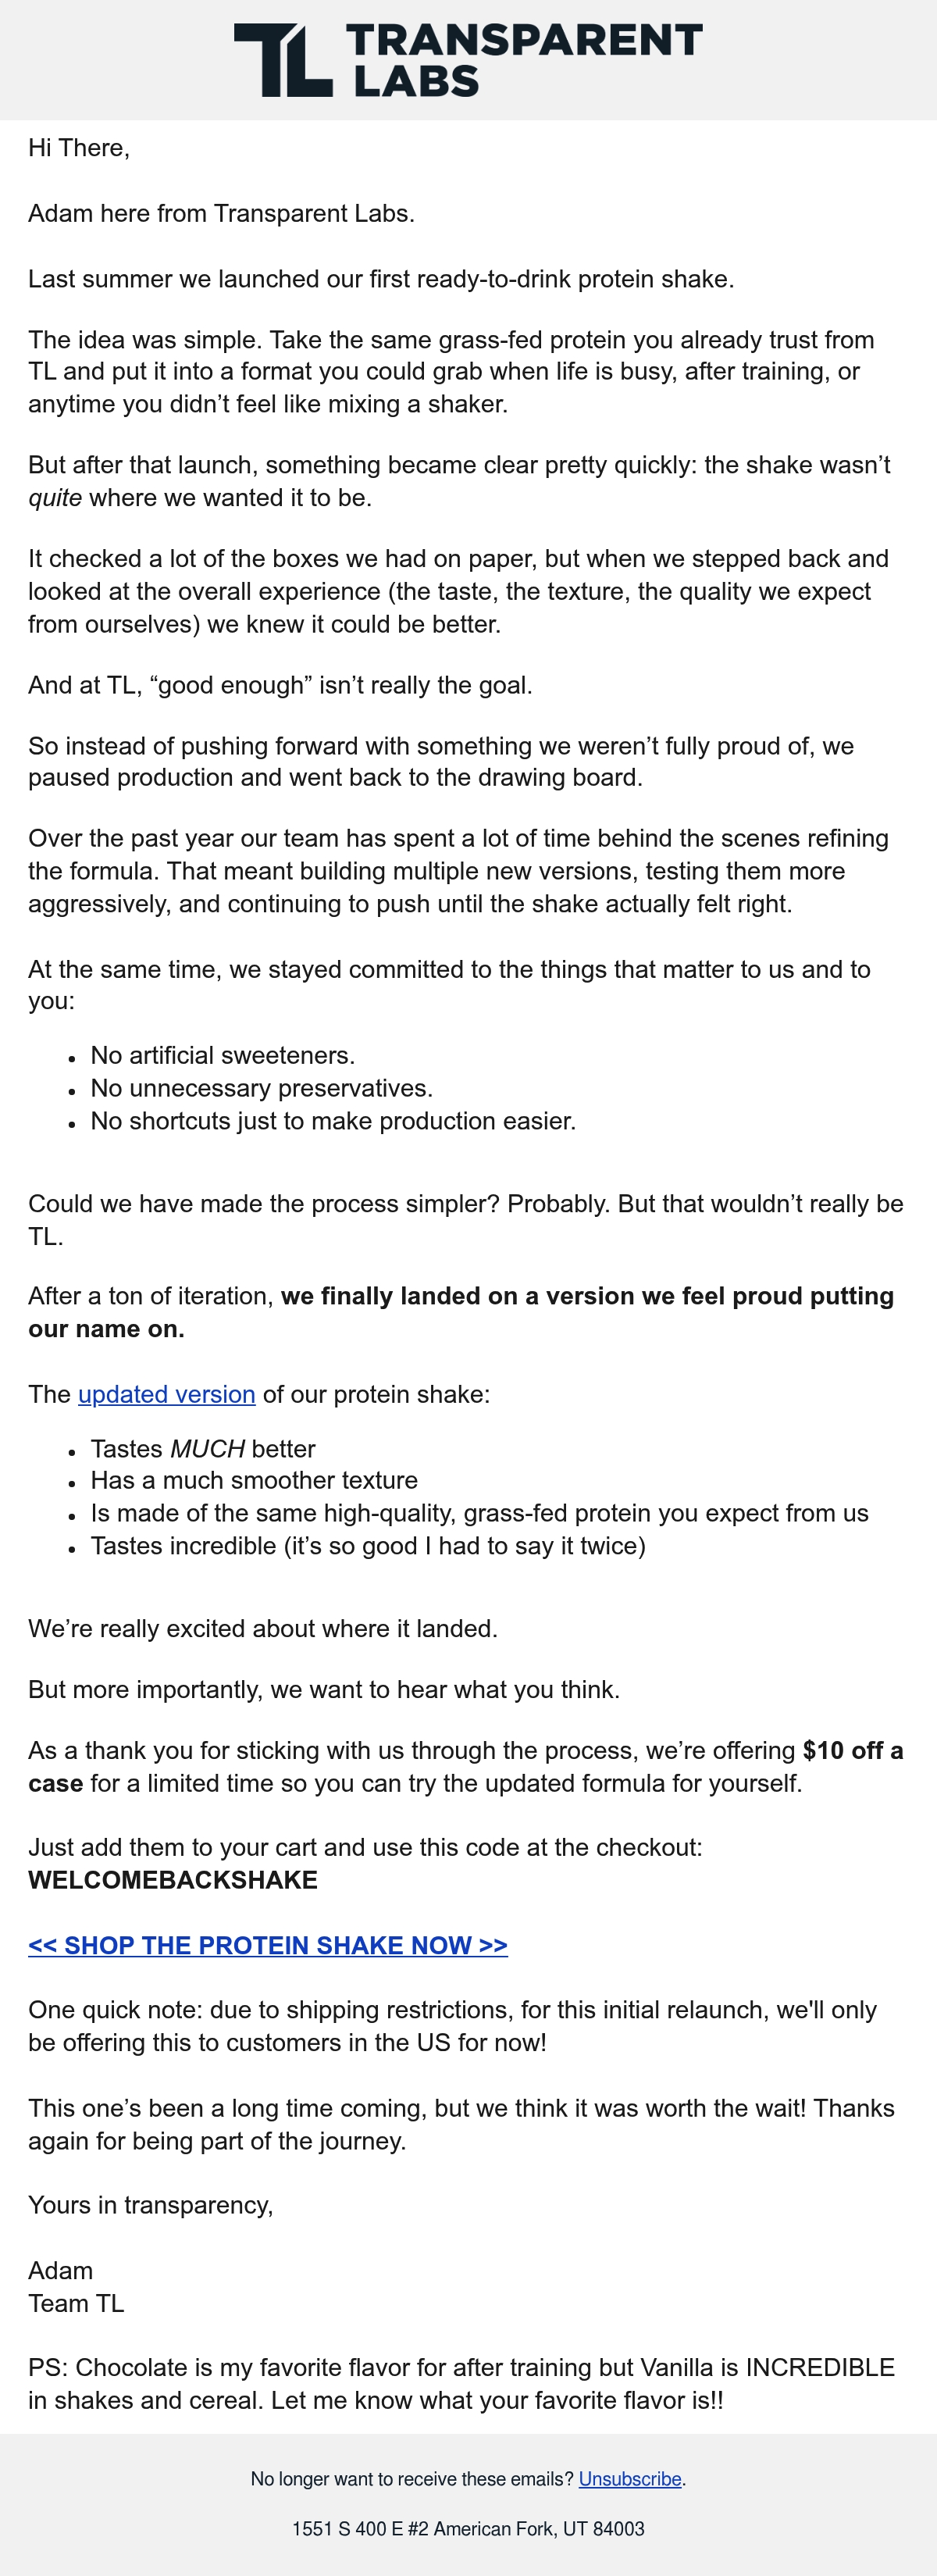Click the italic word 'quite'
937x2576 pixels.
55,498
